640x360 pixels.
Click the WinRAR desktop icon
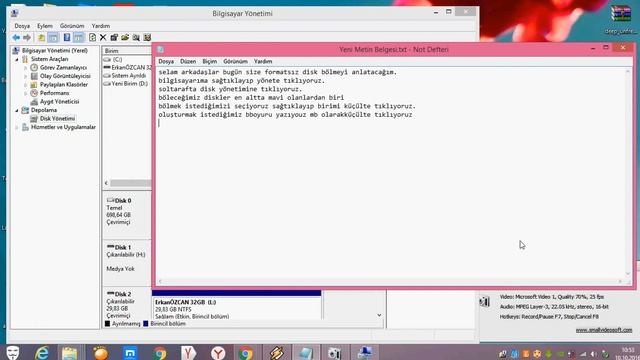coord(621,14)
